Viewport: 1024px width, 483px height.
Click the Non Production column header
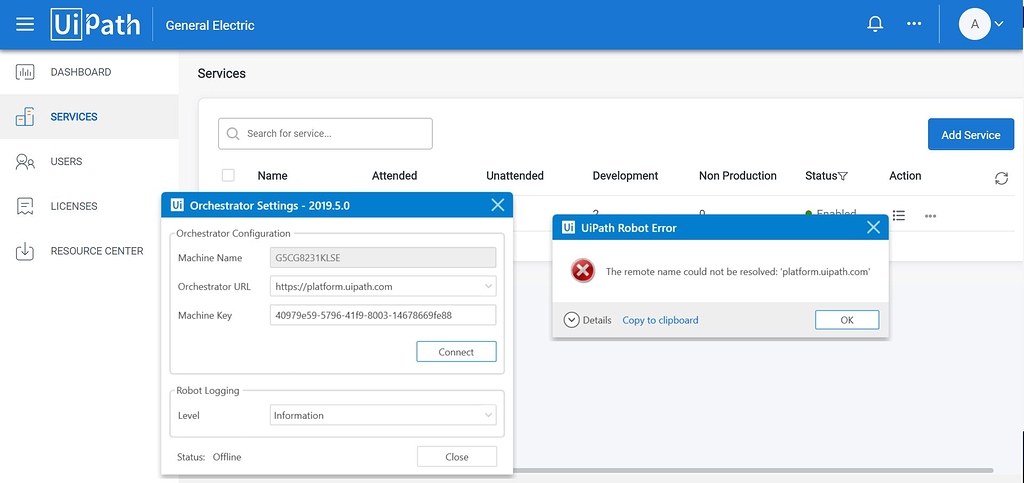(x=738, y=176)
